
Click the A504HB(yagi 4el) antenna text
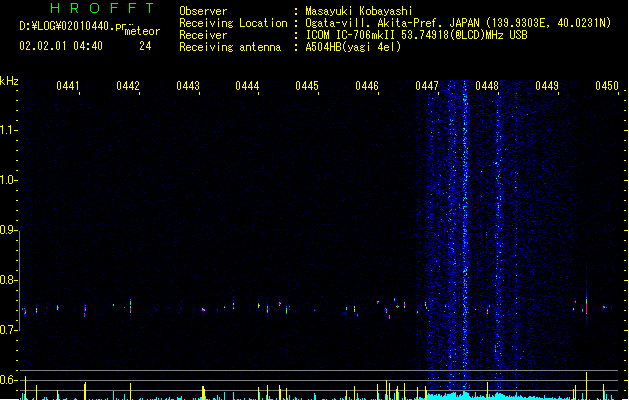pyautogui.click(x=353, y=47)
